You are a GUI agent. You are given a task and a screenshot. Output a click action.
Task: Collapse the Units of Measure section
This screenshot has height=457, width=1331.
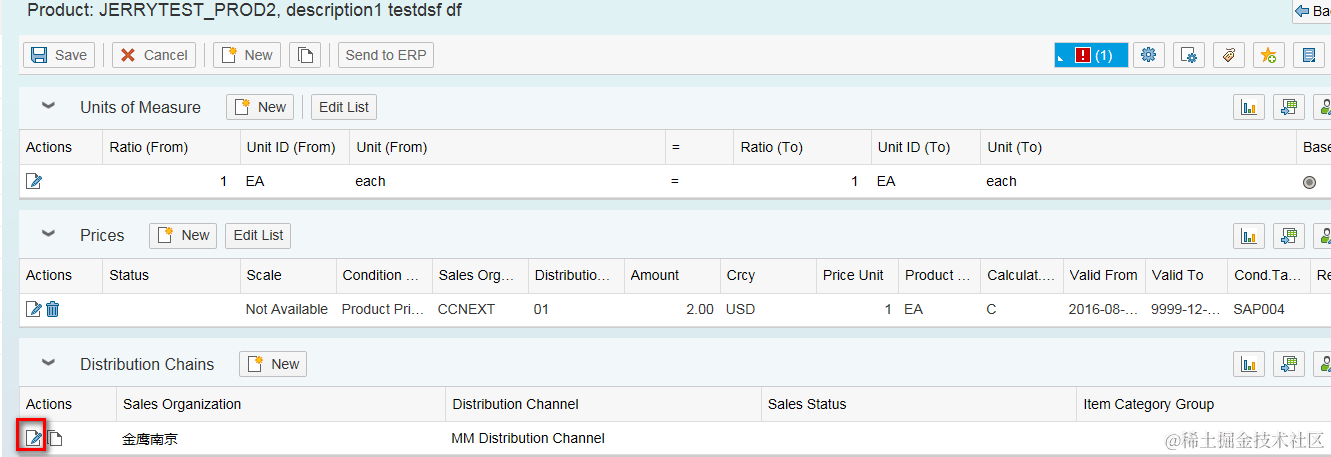[48, 107]
